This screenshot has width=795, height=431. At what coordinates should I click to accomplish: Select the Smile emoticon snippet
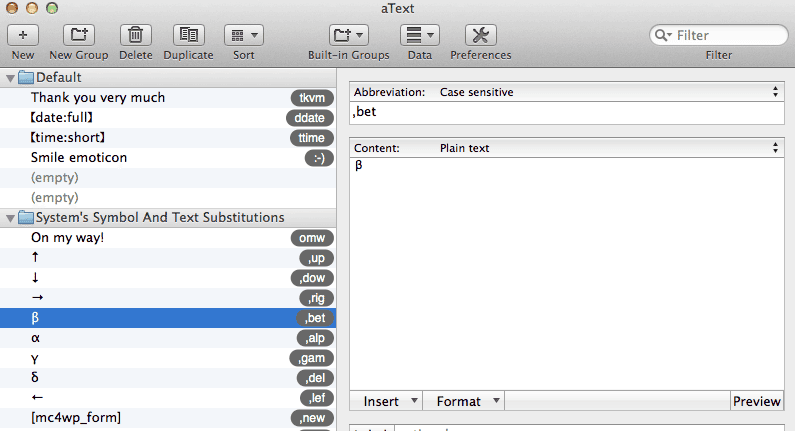coord(168,158)
